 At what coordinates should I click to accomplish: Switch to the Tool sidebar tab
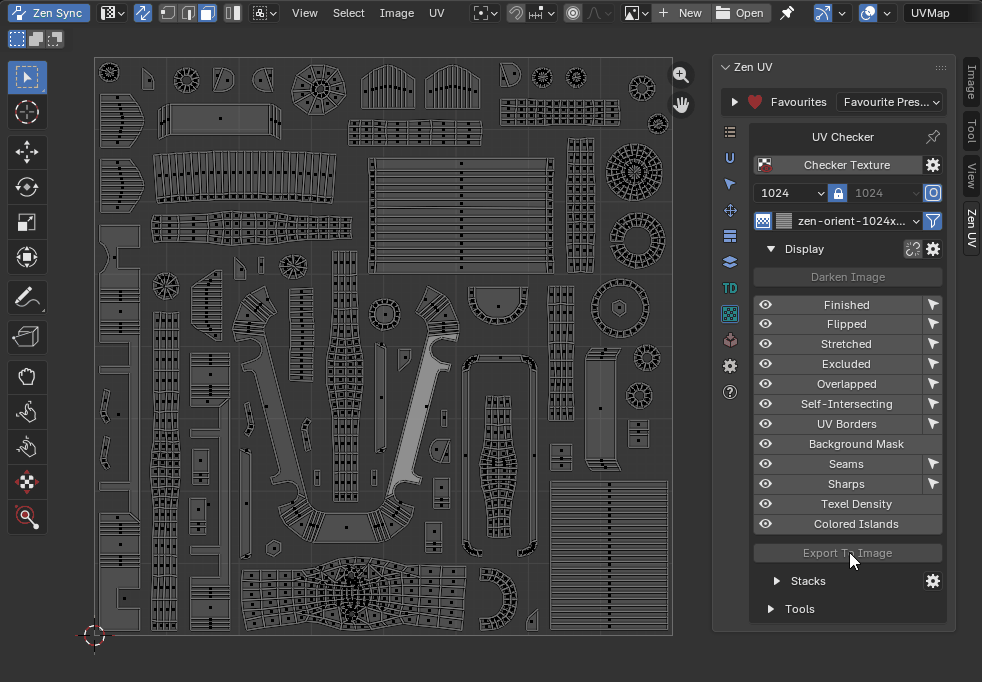coord(970,131)
